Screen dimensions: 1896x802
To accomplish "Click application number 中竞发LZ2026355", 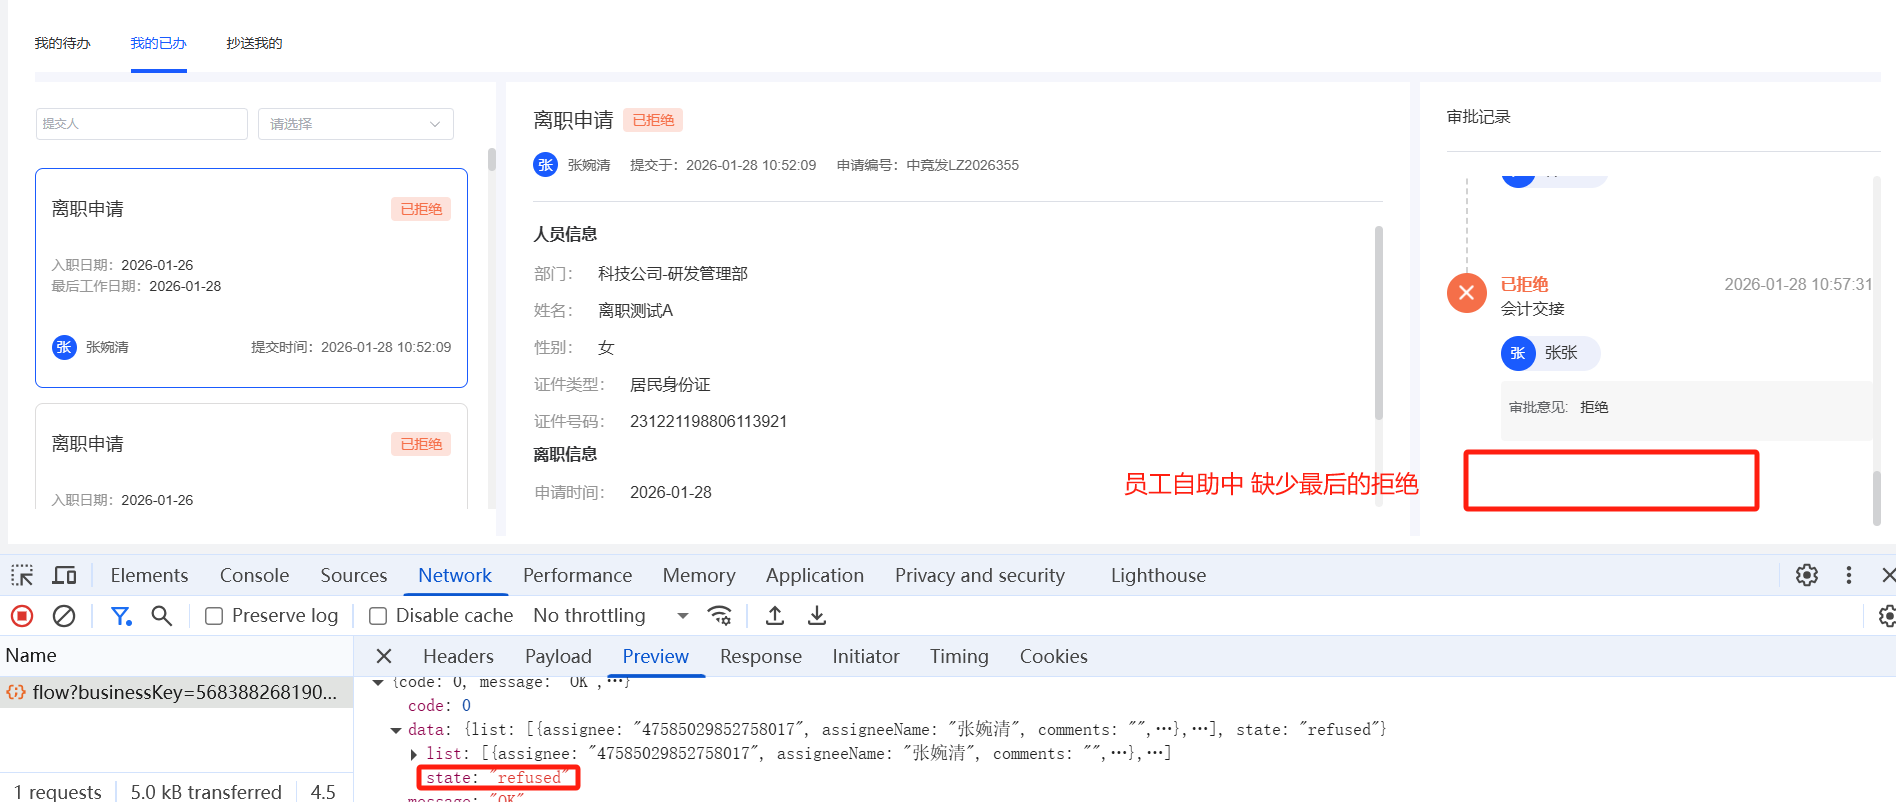I will [x=962, y=165].
